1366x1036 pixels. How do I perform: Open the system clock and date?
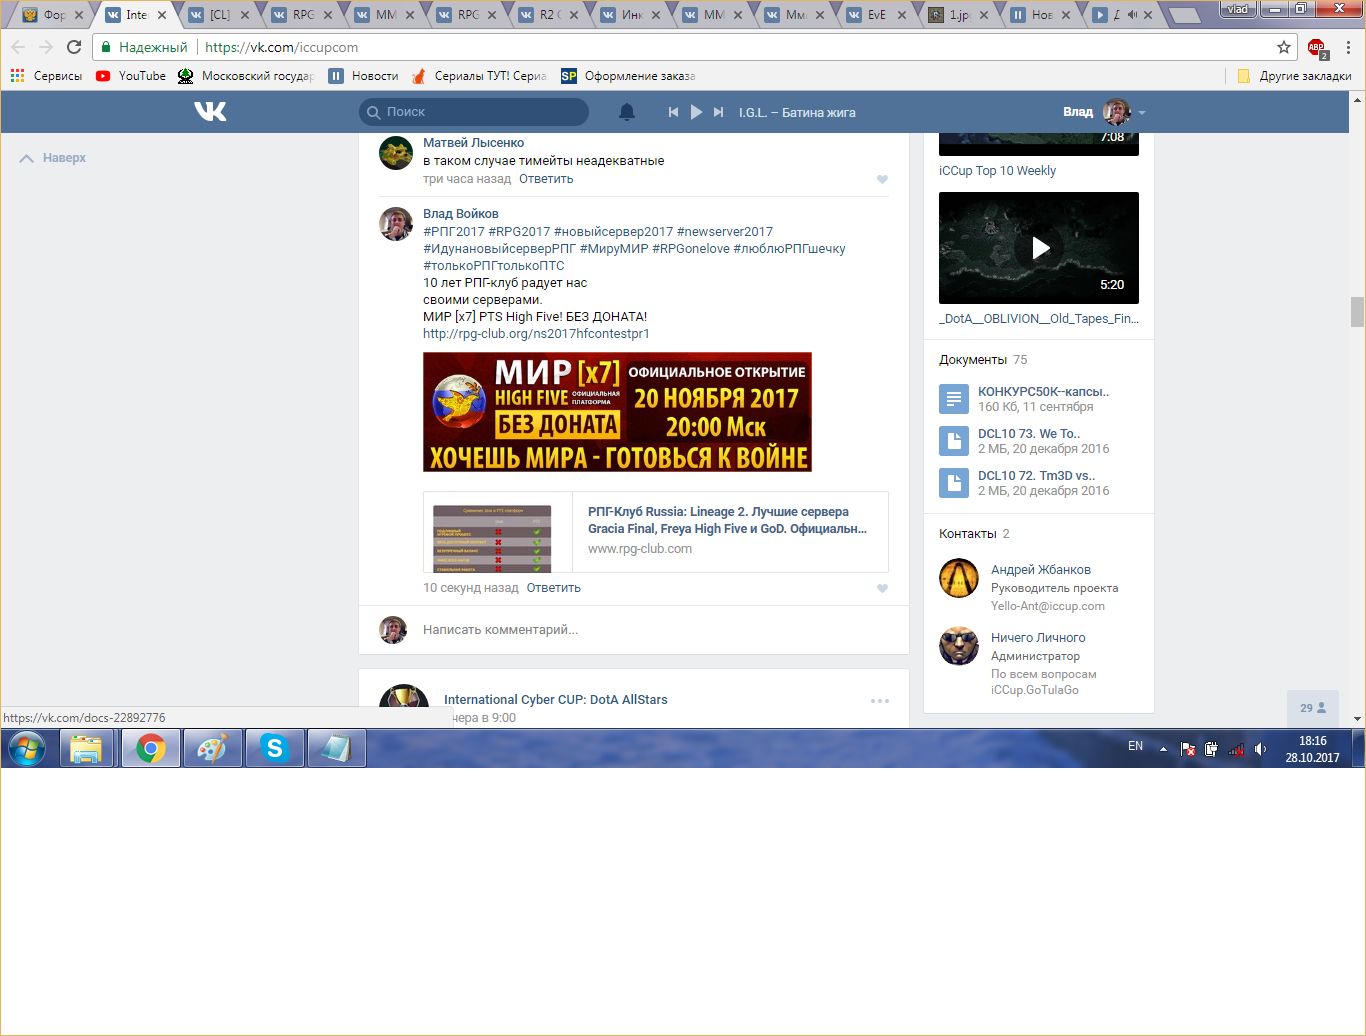[x=1312, y=749]
